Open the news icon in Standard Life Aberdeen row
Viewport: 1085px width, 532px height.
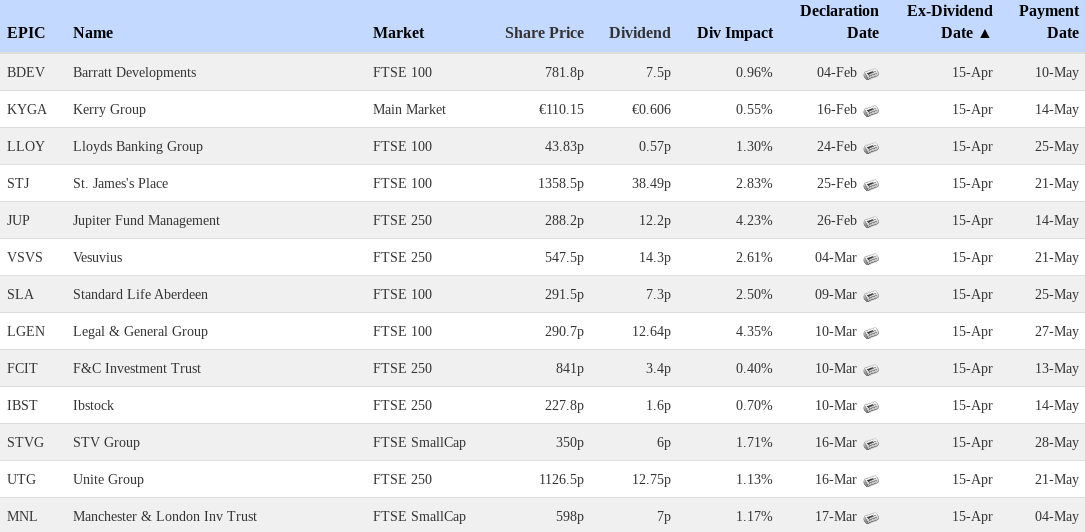(871, 295)
